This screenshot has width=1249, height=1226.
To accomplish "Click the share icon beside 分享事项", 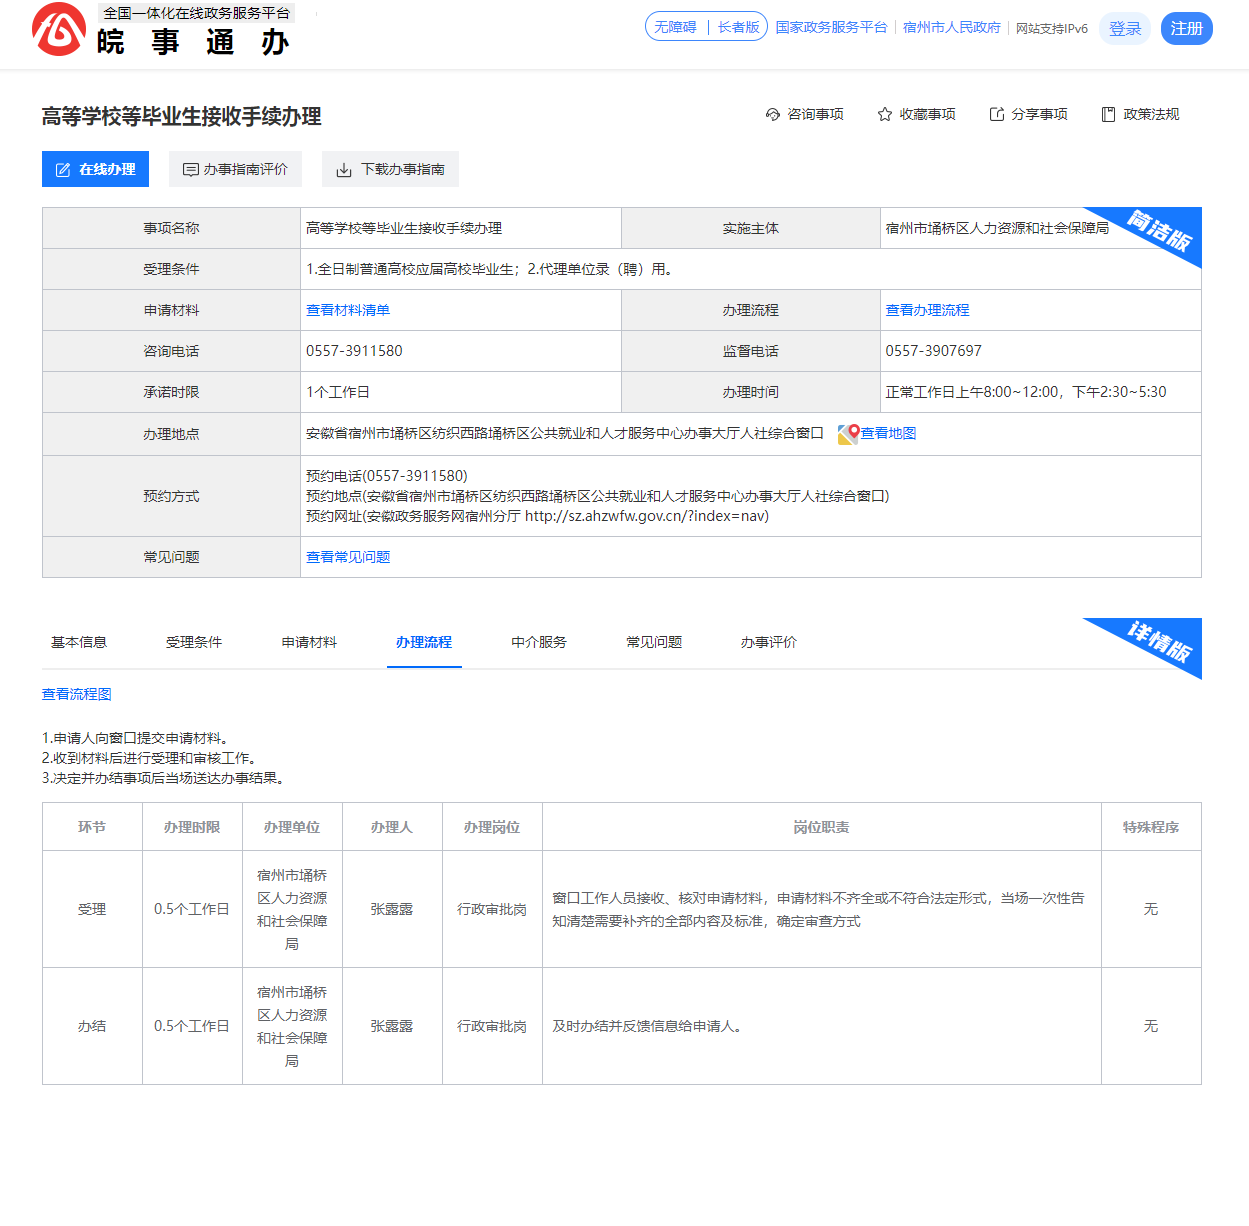I will point(996,115).
